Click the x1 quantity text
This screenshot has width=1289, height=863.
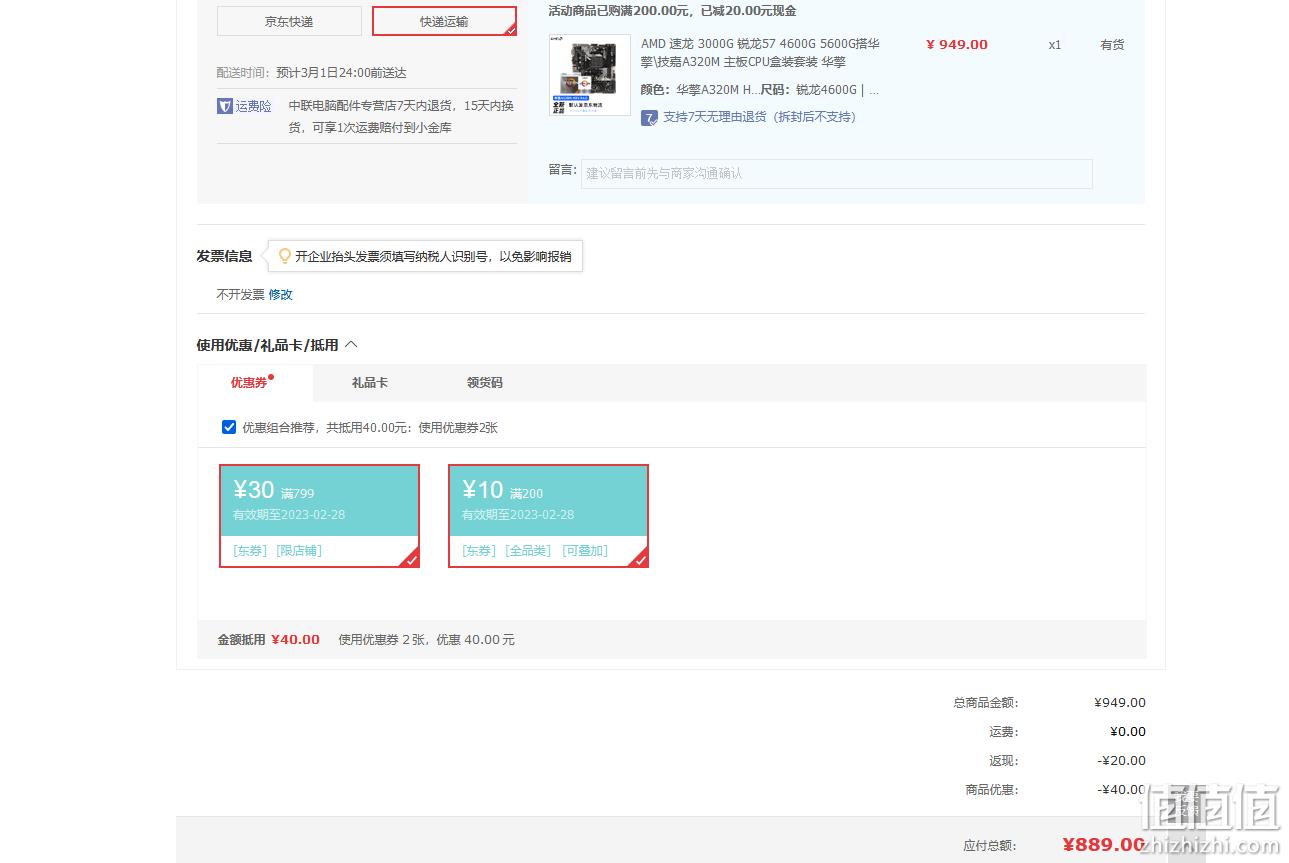[x=1055, y=45]
